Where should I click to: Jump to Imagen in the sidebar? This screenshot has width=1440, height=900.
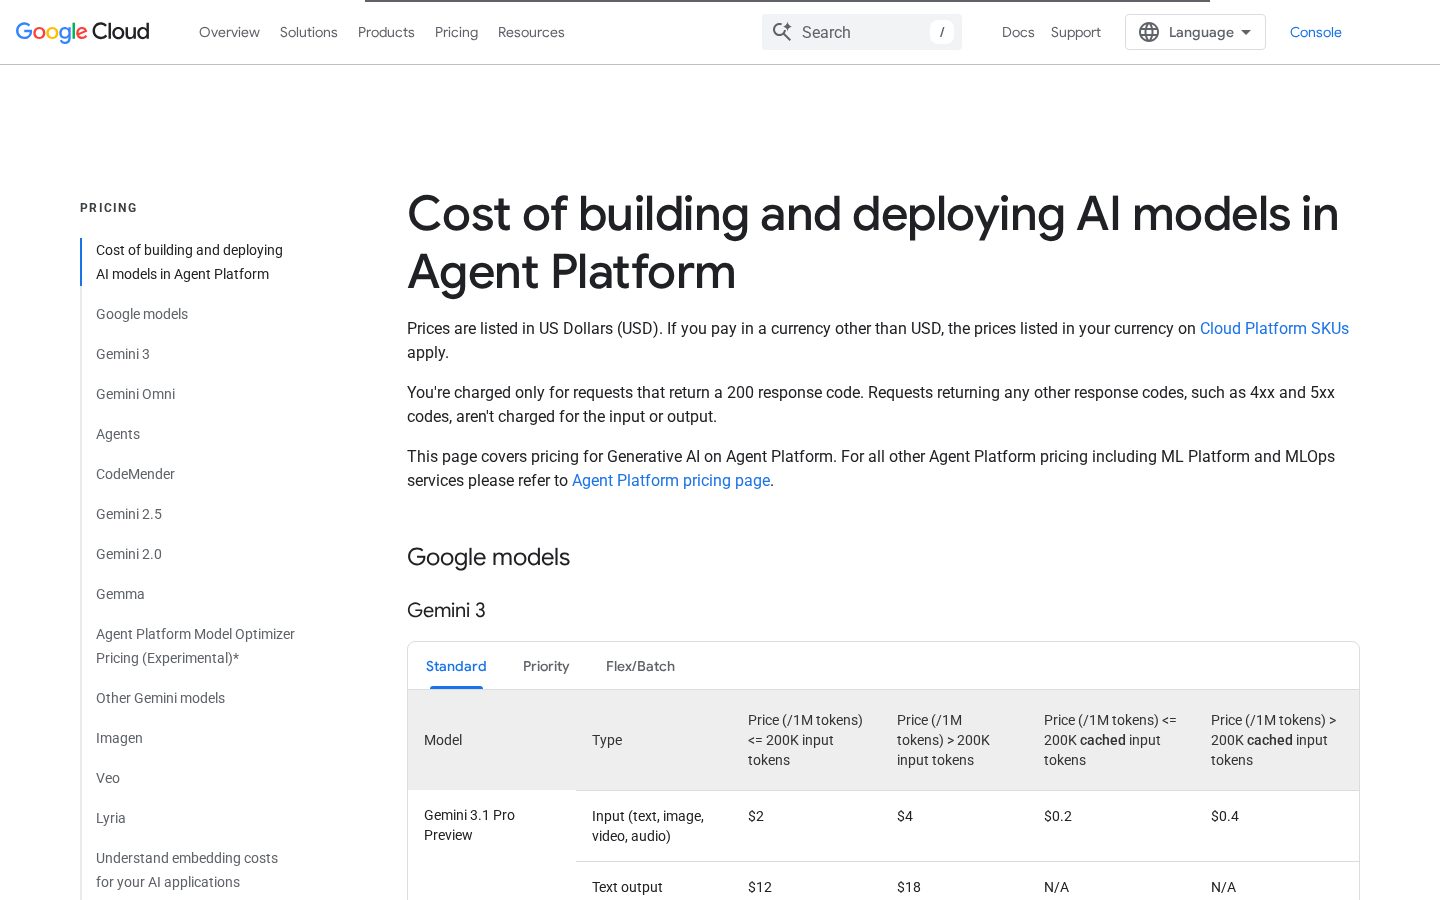[119, 738]
